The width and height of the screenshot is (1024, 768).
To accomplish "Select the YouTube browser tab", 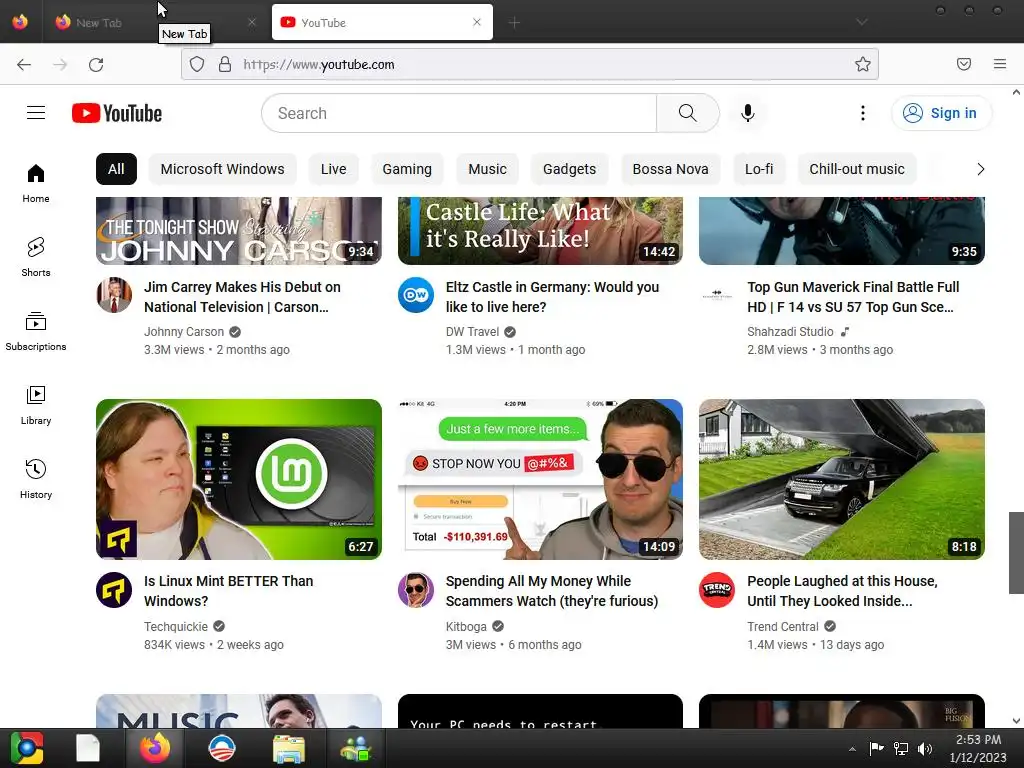I will (x=382, y=23).
